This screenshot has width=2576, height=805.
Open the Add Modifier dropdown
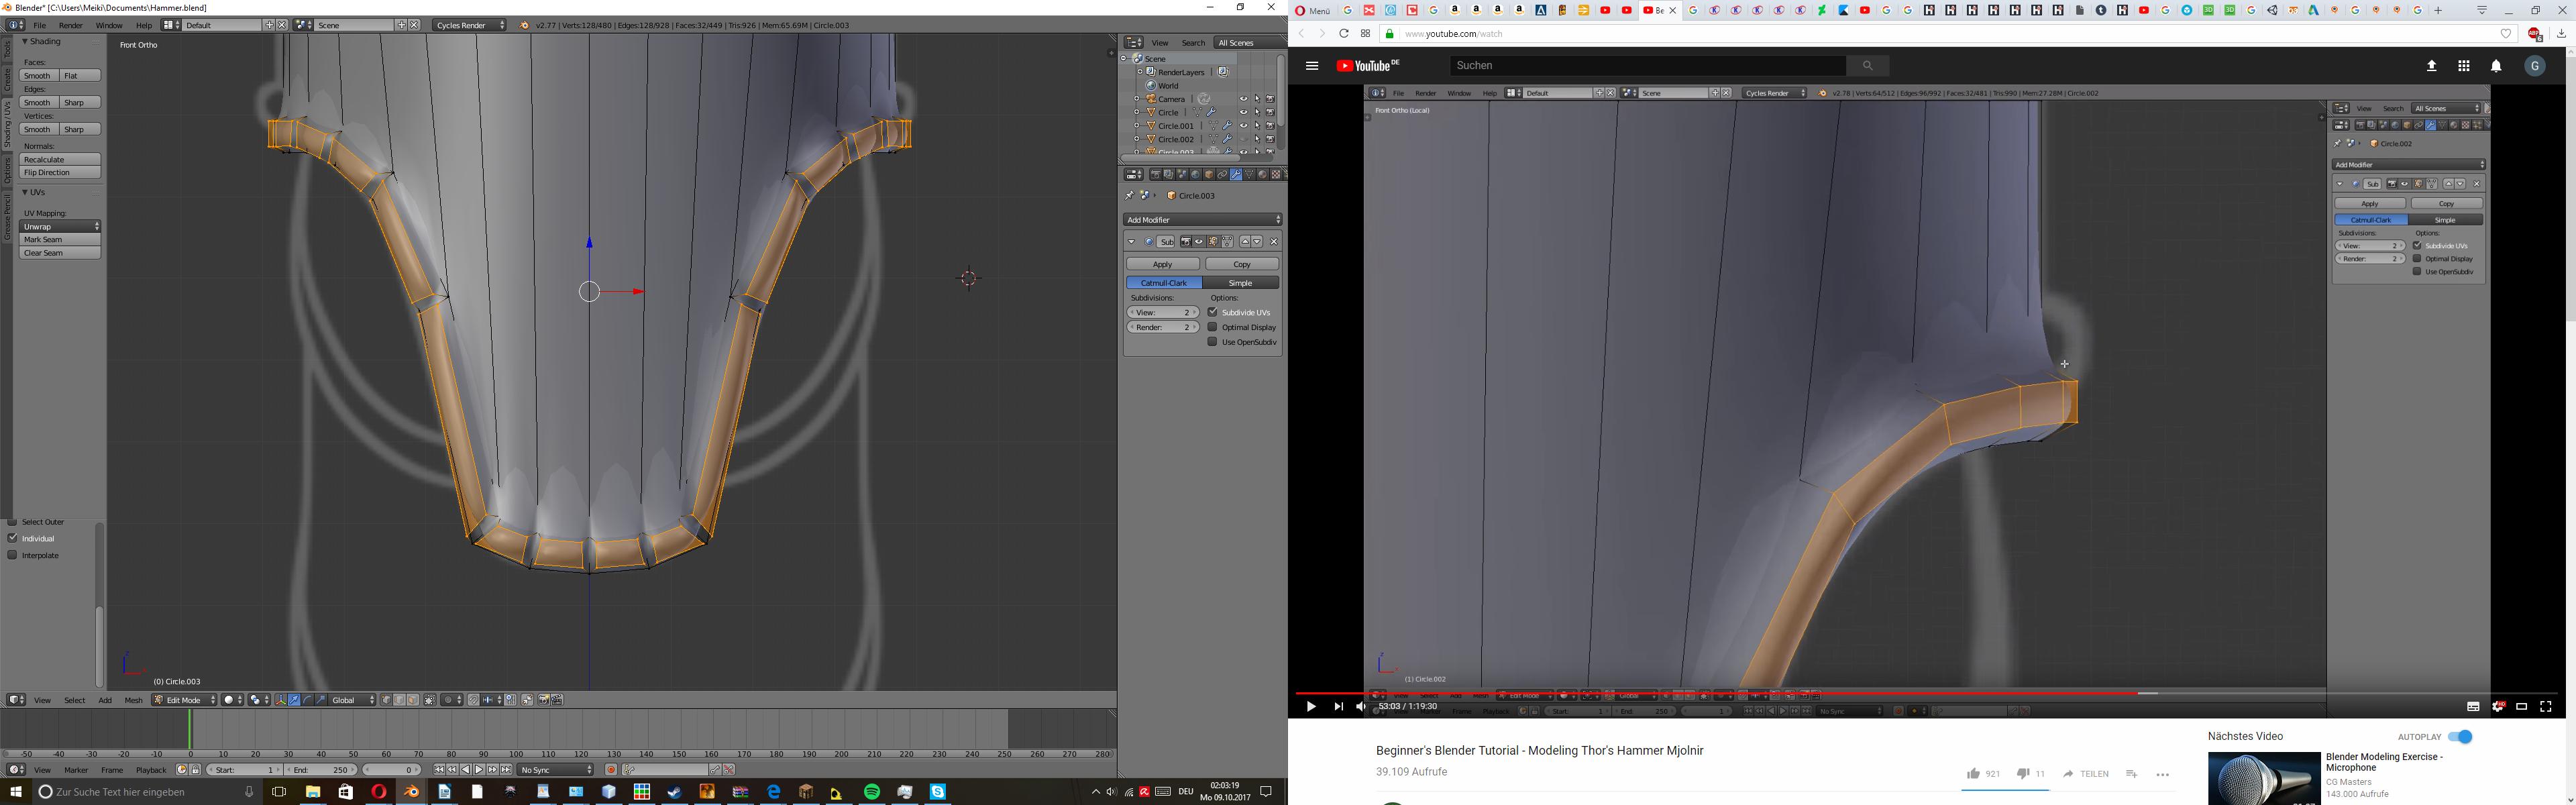1203,220
